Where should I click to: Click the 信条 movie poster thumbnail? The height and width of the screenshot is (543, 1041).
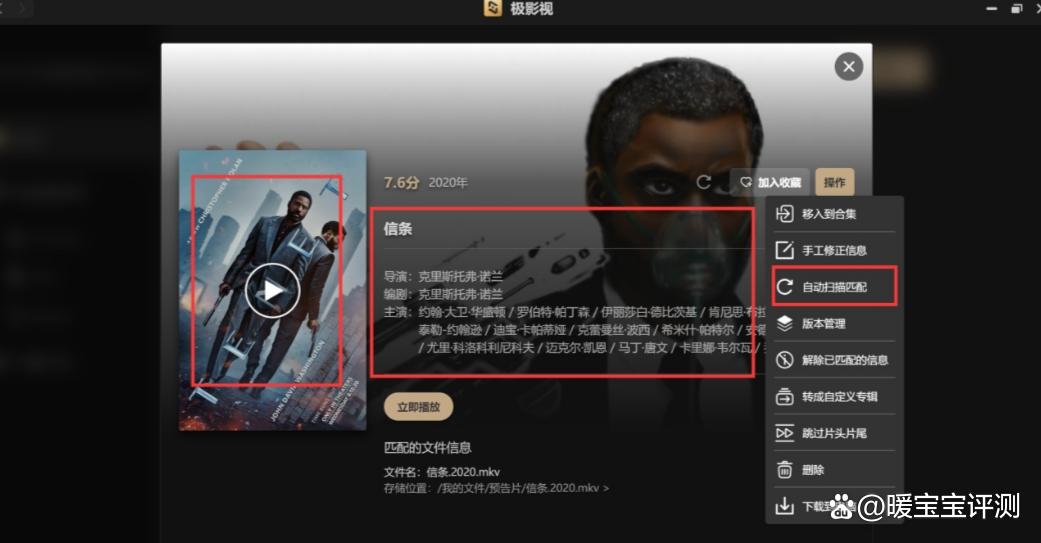(x=272, y=290)
